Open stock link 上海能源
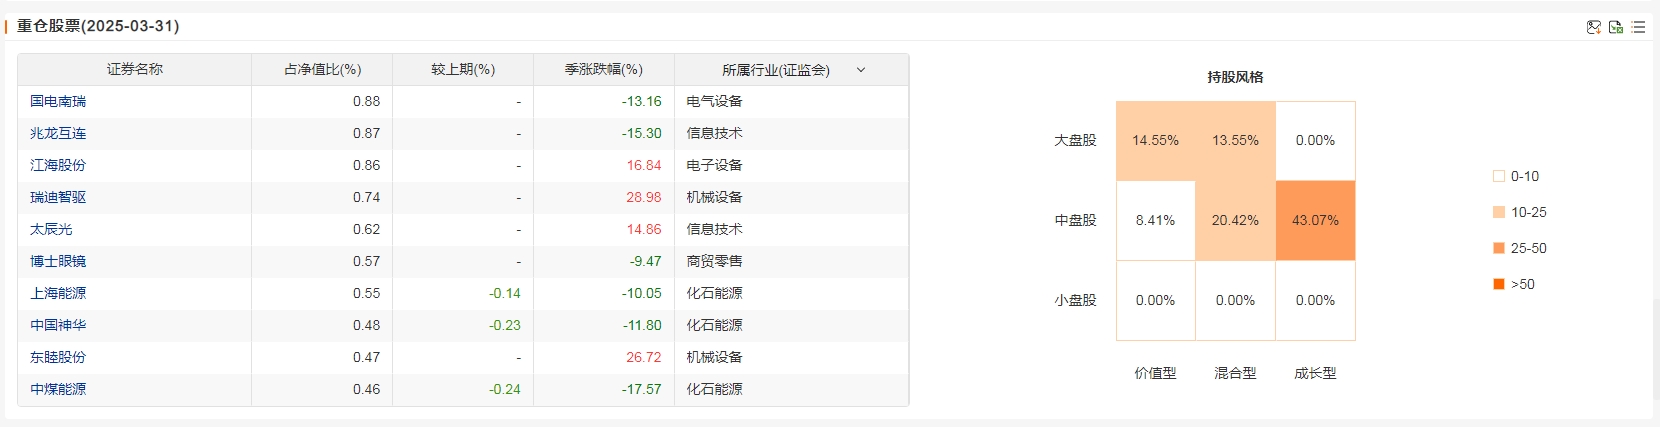This screenshot has height=427, width=1660. coord(58,293)
